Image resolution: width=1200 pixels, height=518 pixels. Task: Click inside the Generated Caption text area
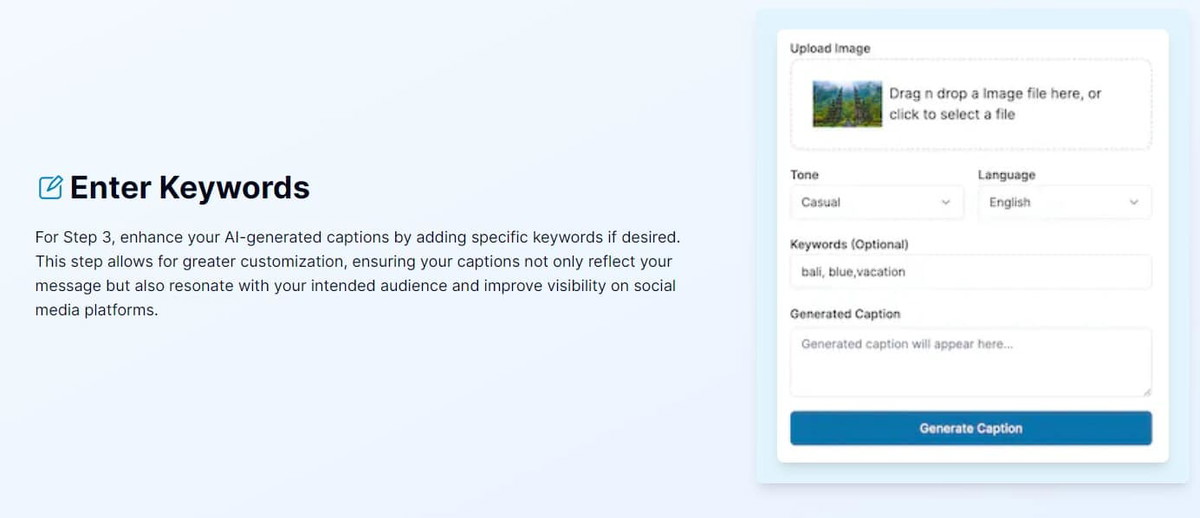click(970, 362)
